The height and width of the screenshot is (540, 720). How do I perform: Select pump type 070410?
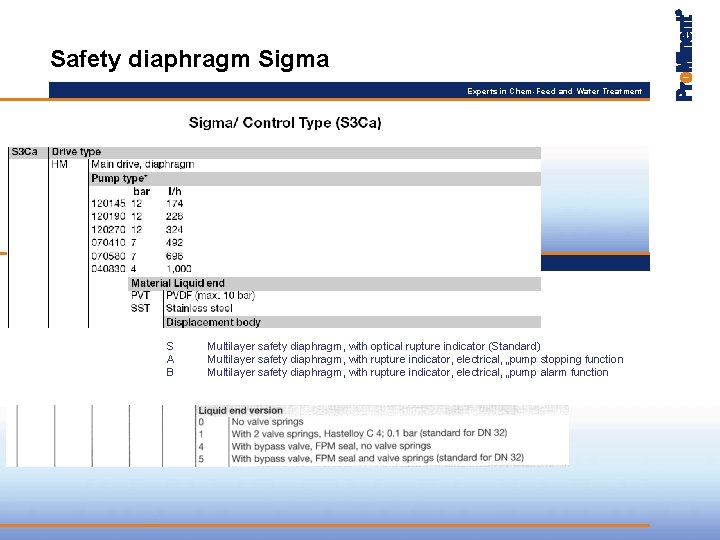(x=108, y=242)
